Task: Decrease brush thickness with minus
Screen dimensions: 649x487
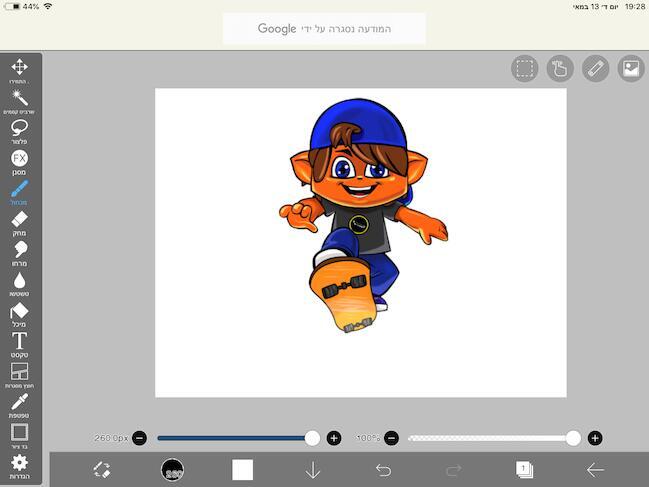Action: (x=139, y=438)
